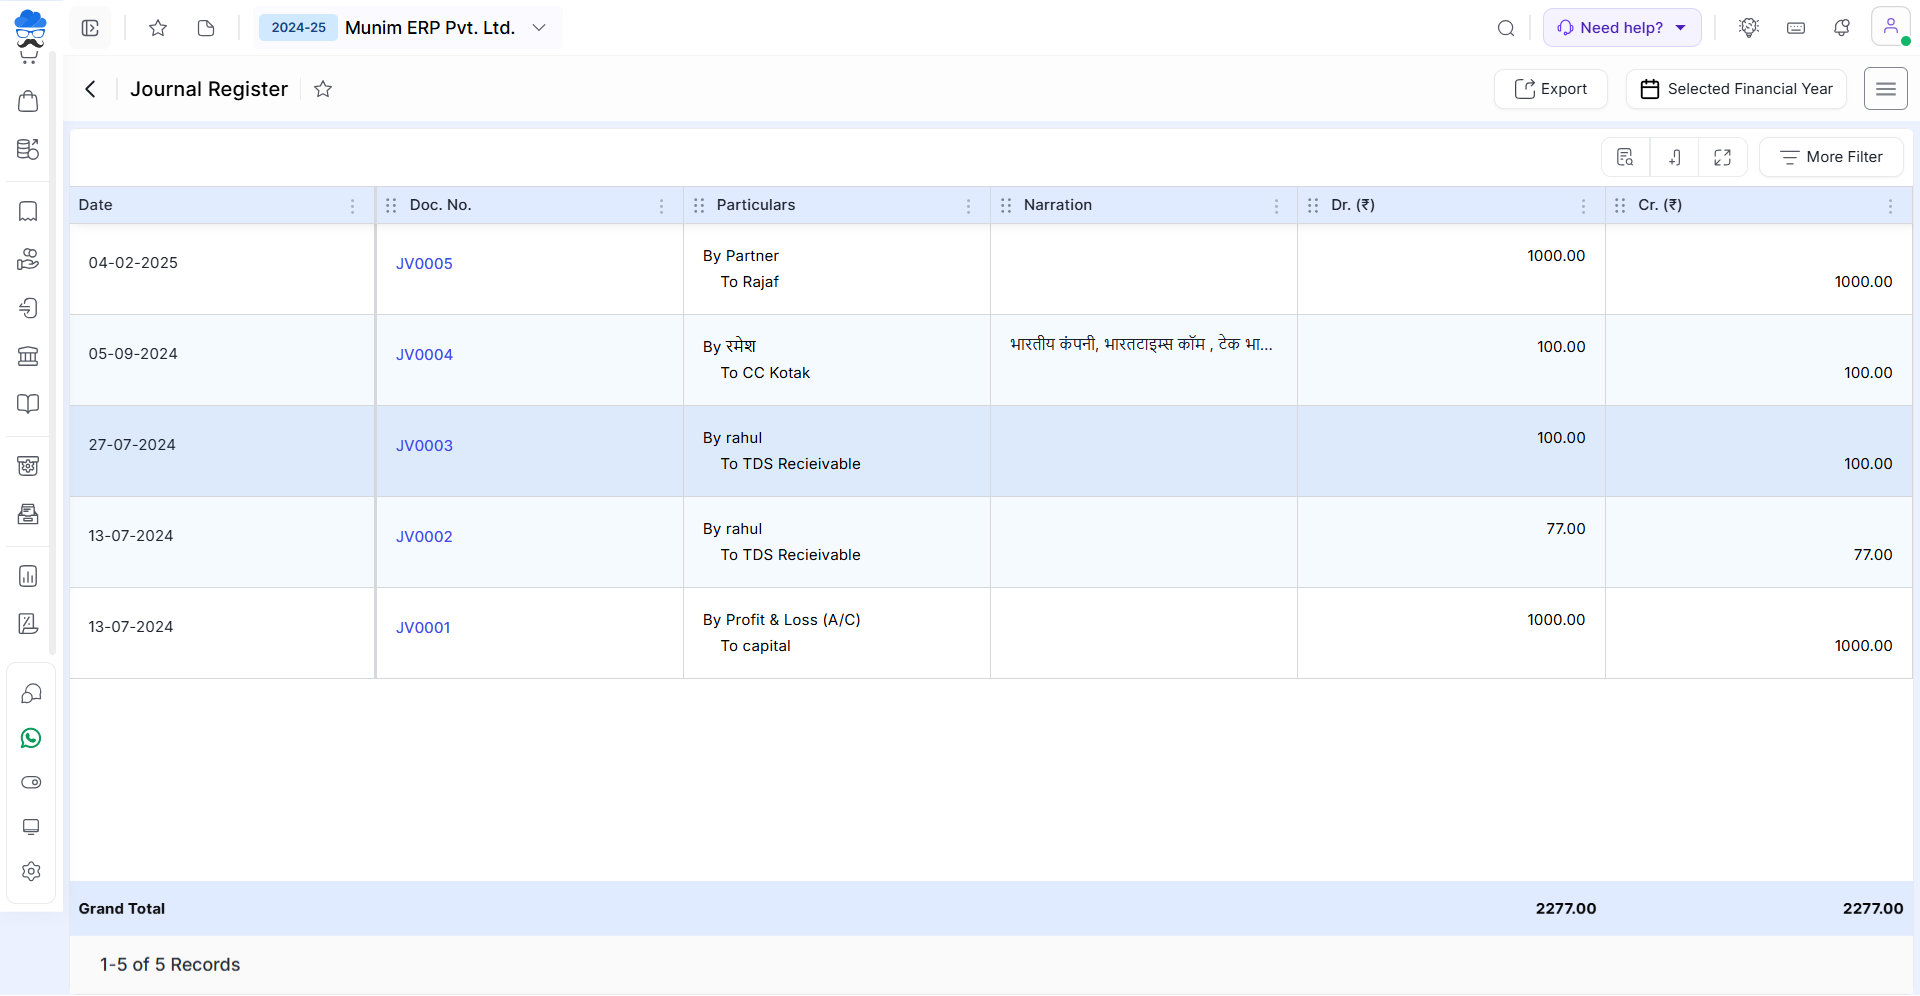1920x996 pixels.
Task: Open the bar chart reports icon in the sidebar
Action: point(29,576)
